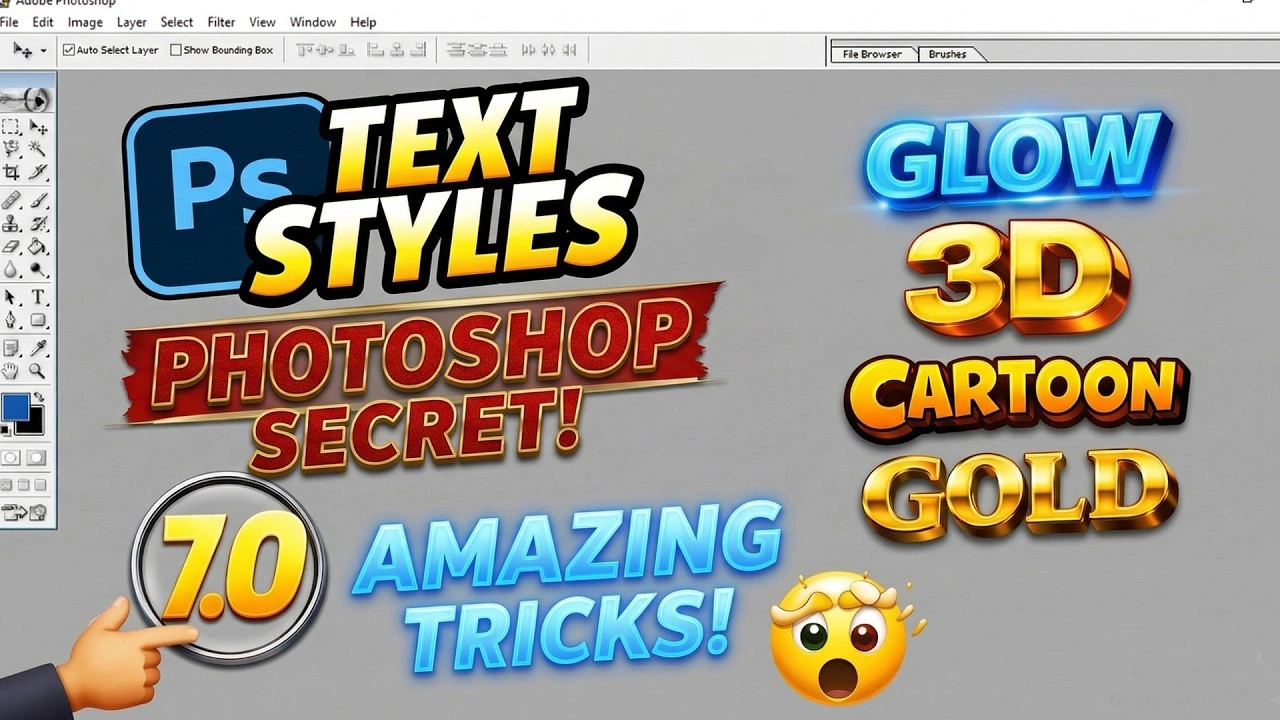1280x720 pixels.
Task: Select the Move tool in toolbox
Action: pos(38,127)
